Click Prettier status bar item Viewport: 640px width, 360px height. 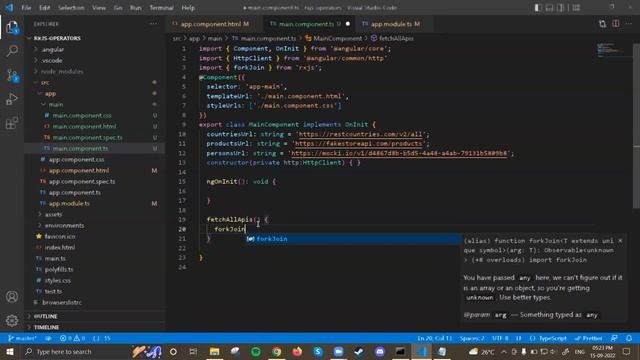[588, 338]
